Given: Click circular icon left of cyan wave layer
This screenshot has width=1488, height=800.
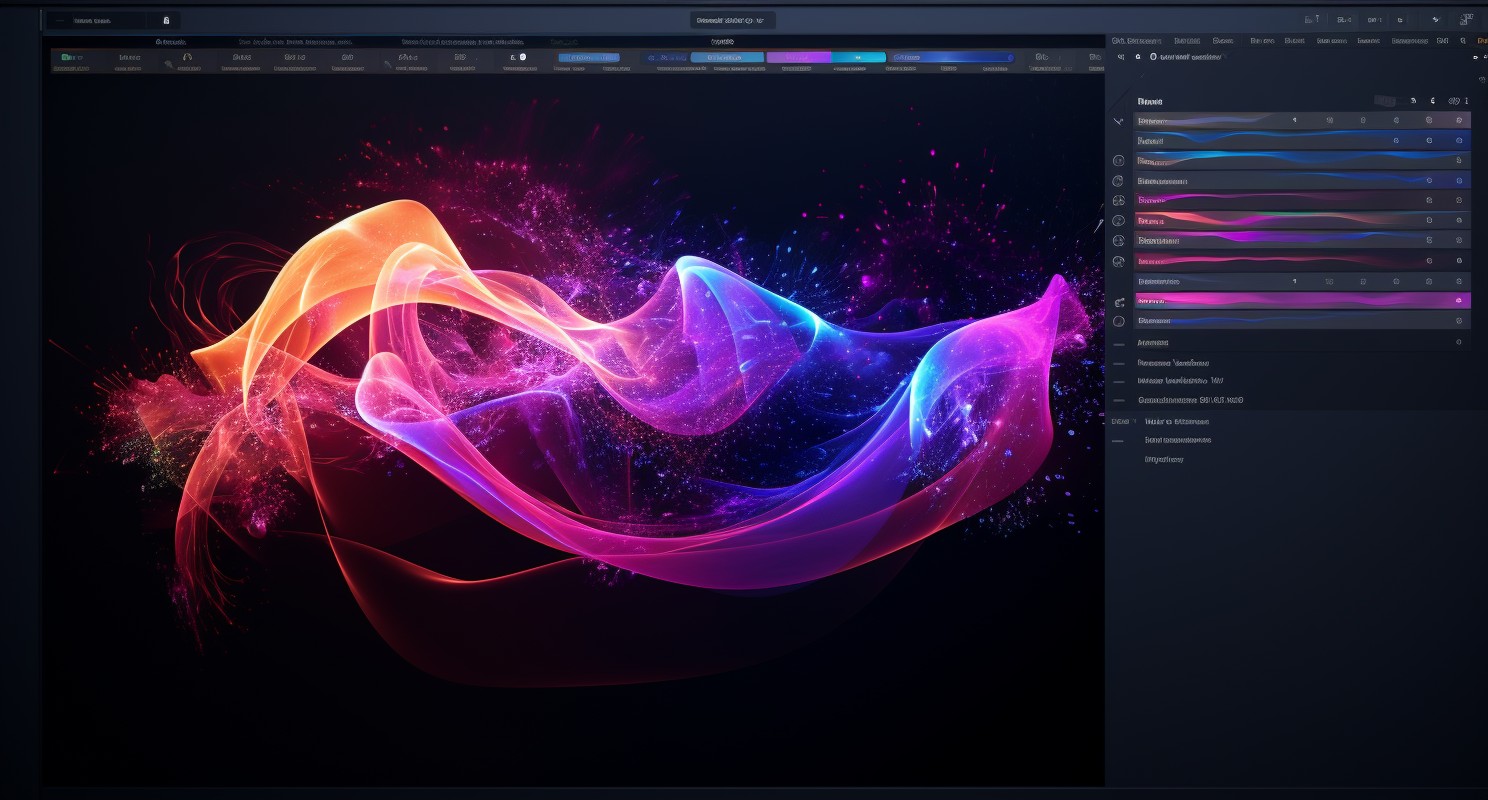Looking at the screenshot, I should 1118,160.
